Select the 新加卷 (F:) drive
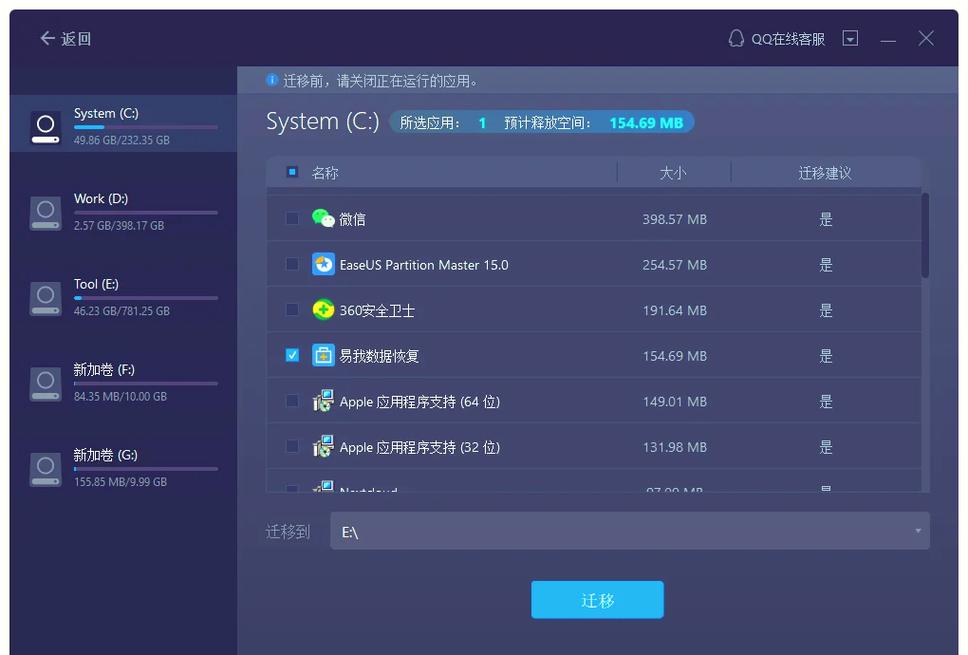 coord(123,383)
